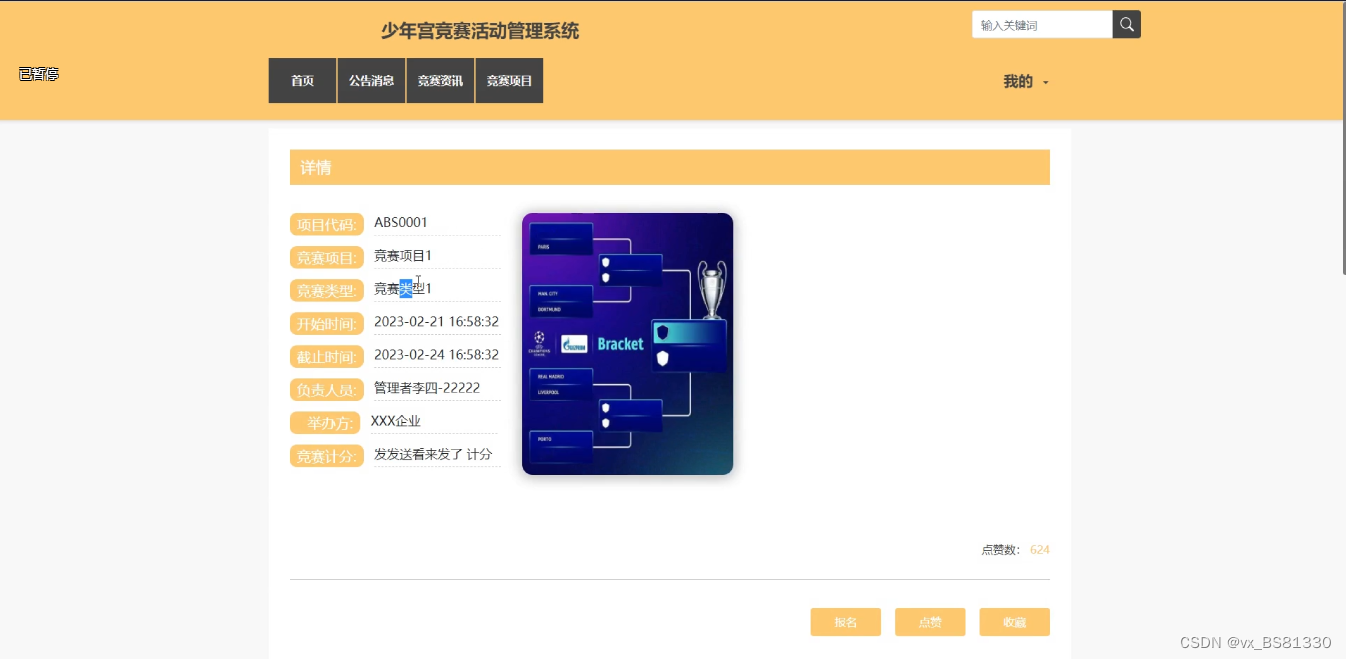Click the 竞赛项目 field label
Image resolution: width=1346 pixels, height=659 pixels.
[x=327, y=258]
